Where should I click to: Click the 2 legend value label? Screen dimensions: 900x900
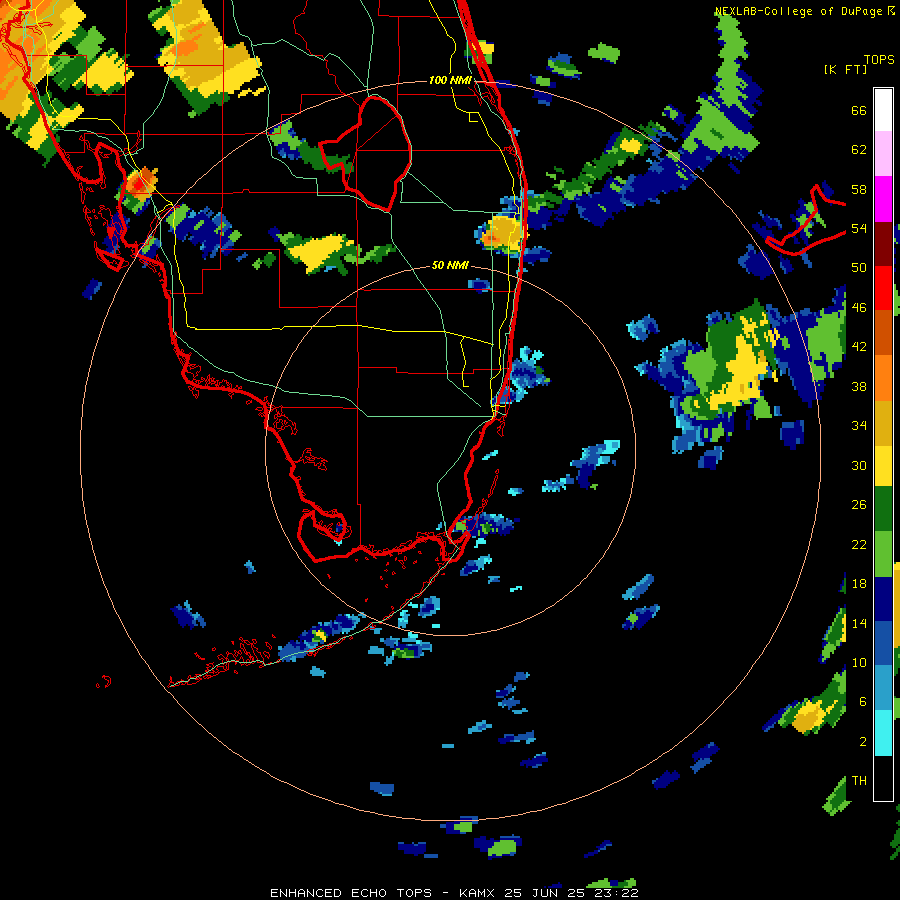tap(863, 741)
